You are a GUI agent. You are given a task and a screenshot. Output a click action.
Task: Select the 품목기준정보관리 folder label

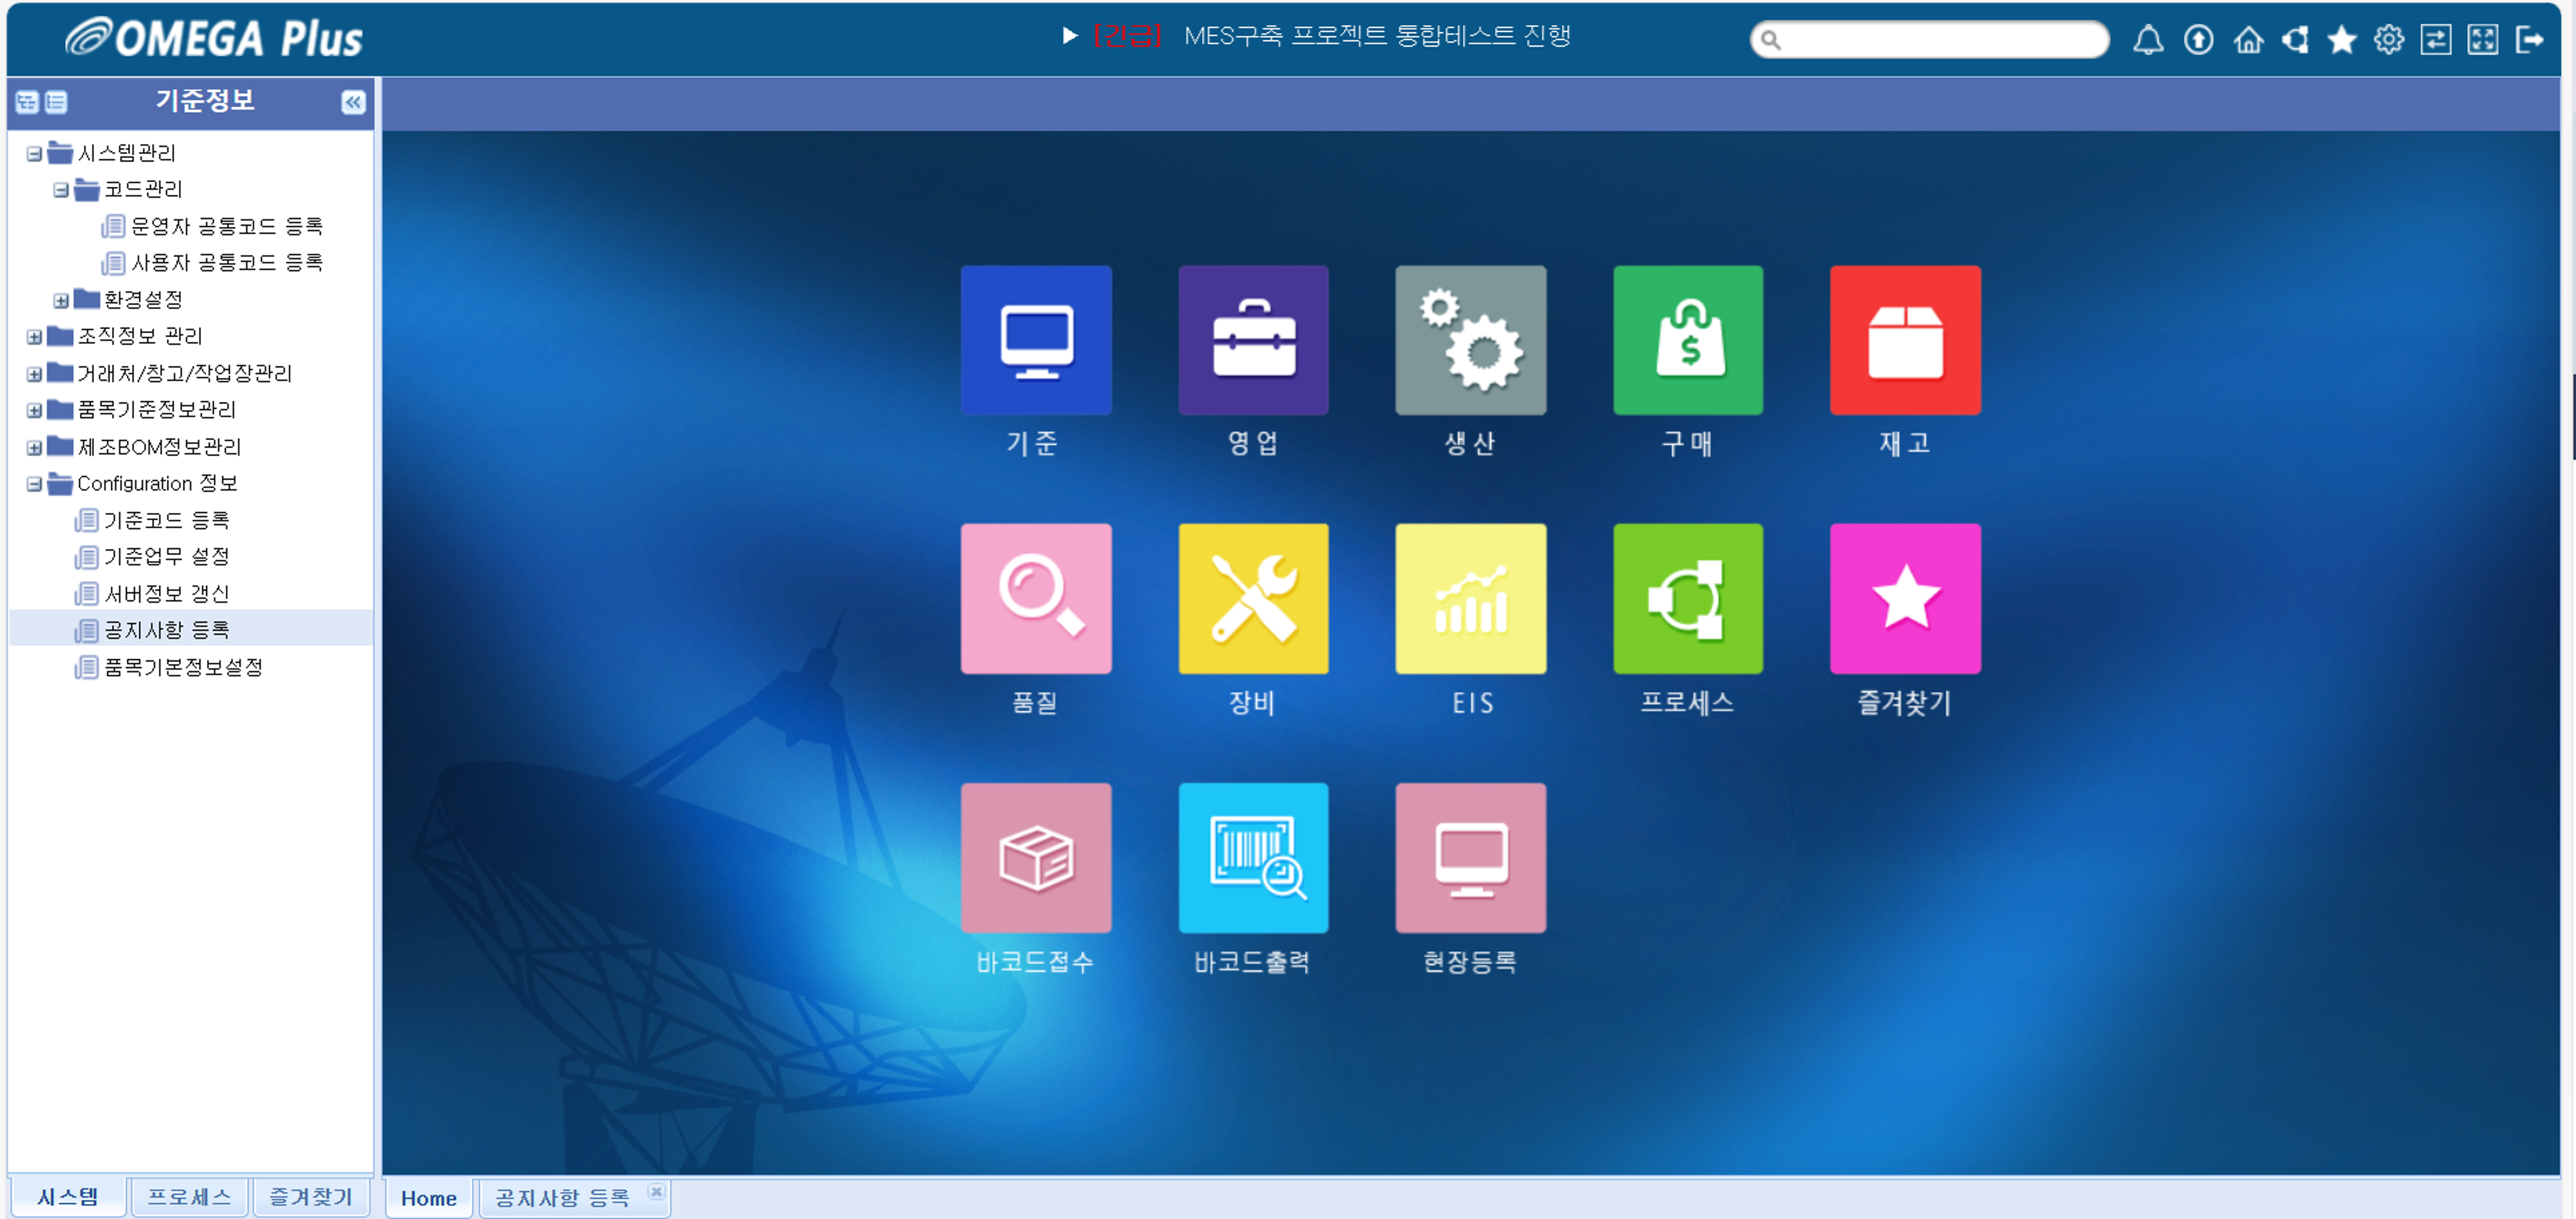tap(157, 410)
